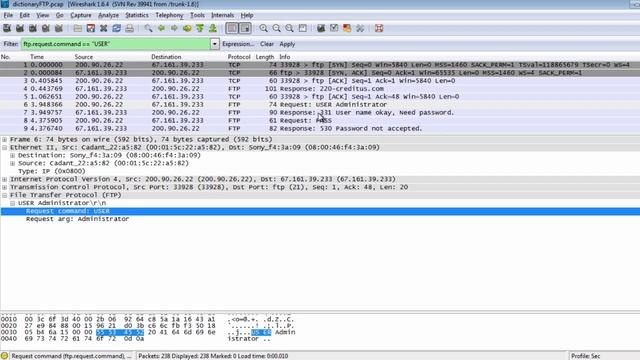Sort by the Protocol column header
Image resolution: width=640 pixels, height=360 pixels.
(239, 57)
